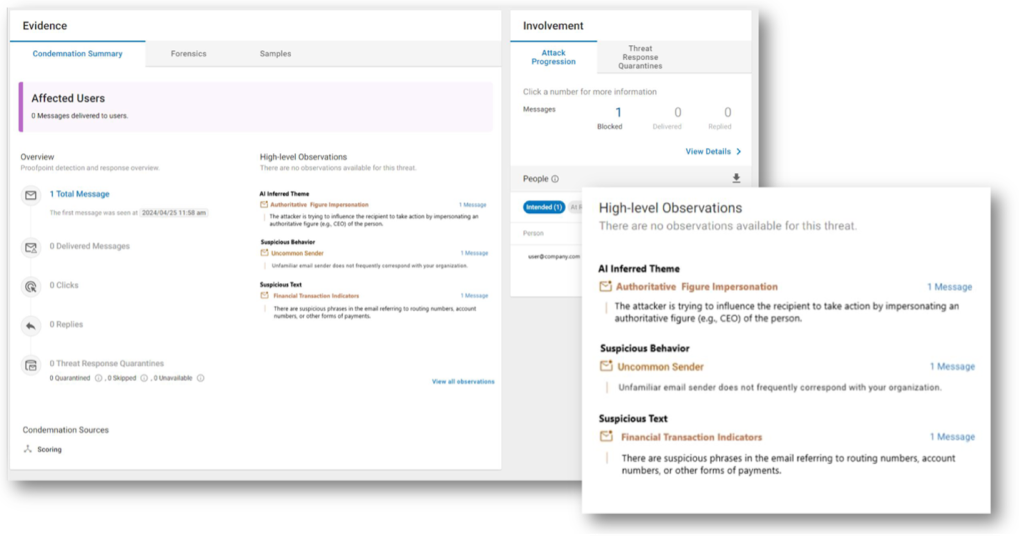
Task: Click Authoritative Figure Impersonation in enlarged panel
Action: coord(696,287)
